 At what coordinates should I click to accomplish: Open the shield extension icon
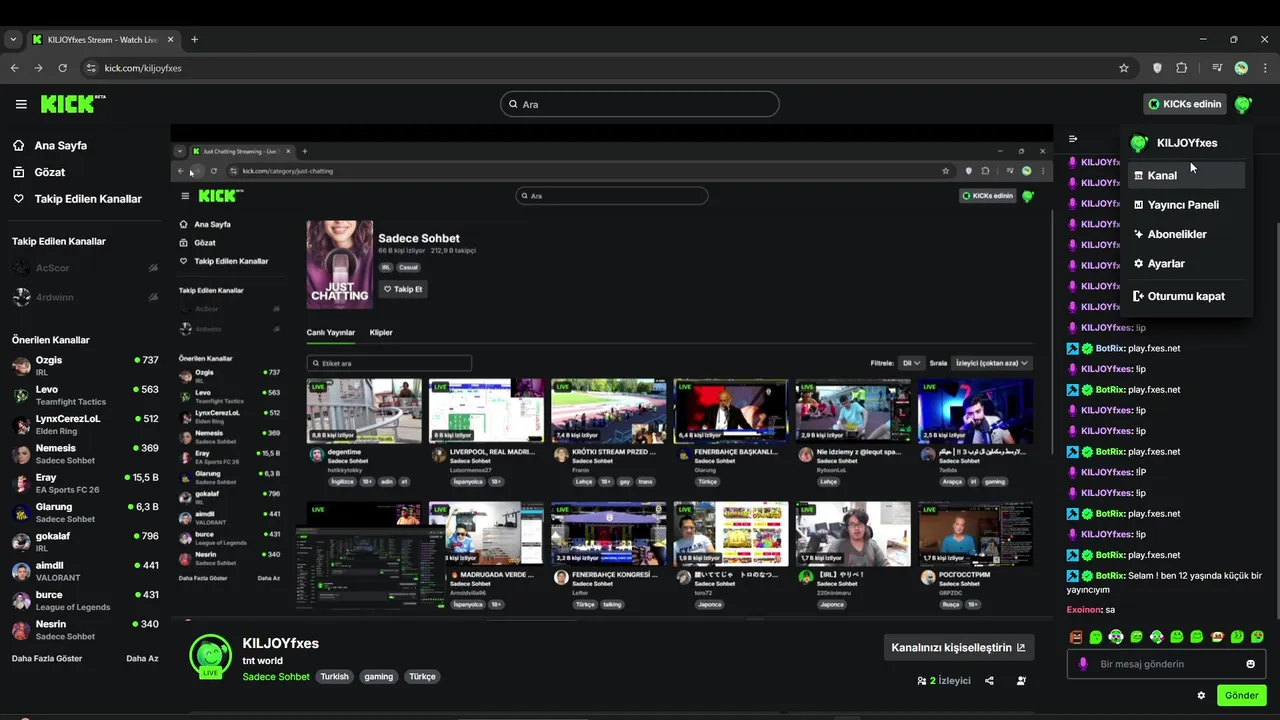pyautogui.click(x=1158, y=68)
